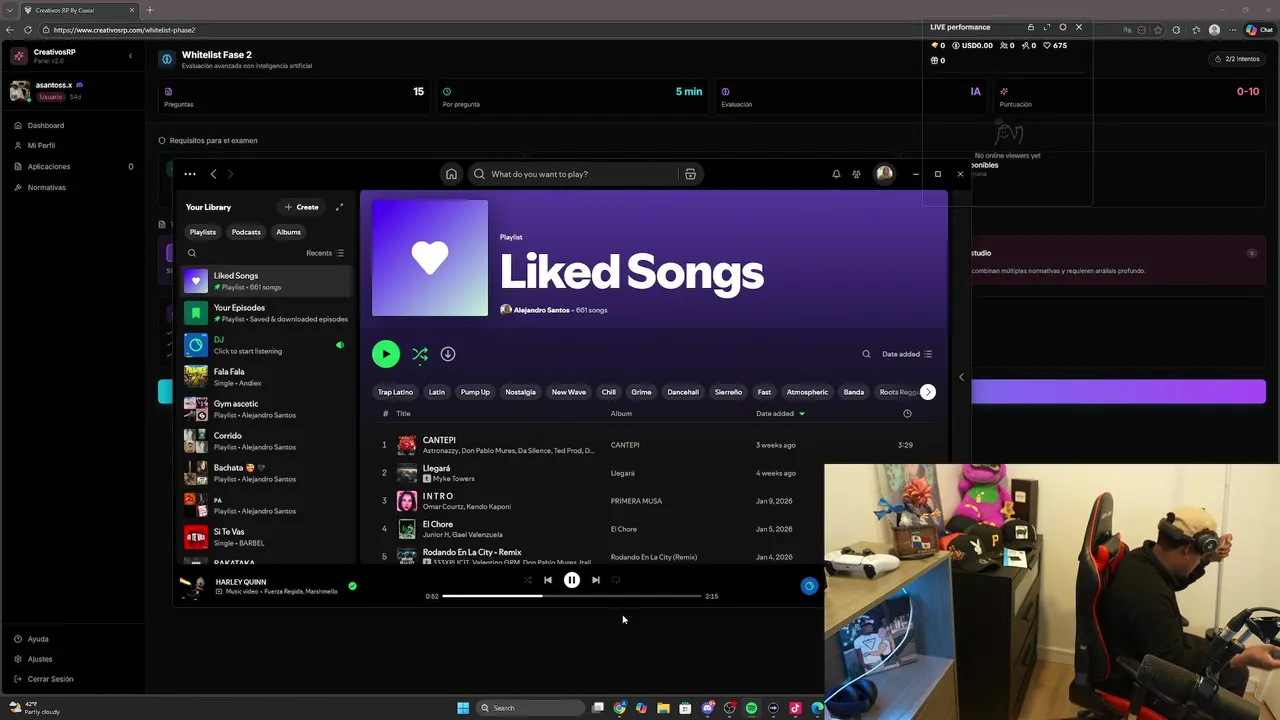Screen dimensions: 1280x720
Task: Open the three-dot Spotify menu
Action: [x=189, y=174]
